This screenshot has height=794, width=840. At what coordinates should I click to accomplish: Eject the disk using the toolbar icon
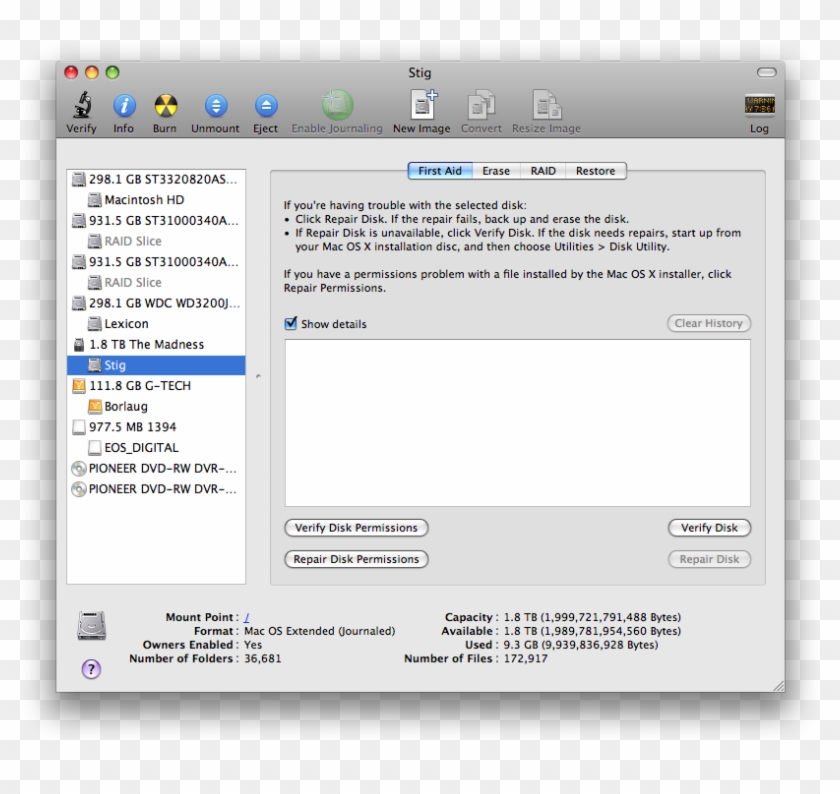coord(264,108)
